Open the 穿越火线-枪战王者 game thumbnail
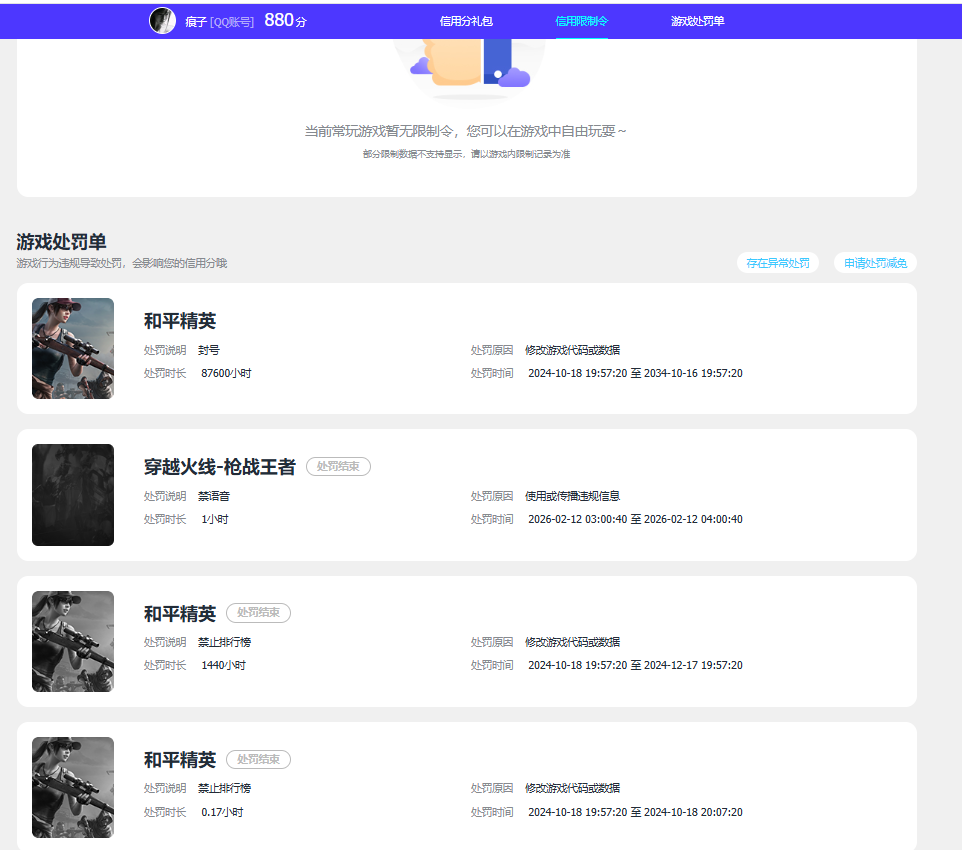The height and width of the screenshot is (850, 962). point(73,495)
